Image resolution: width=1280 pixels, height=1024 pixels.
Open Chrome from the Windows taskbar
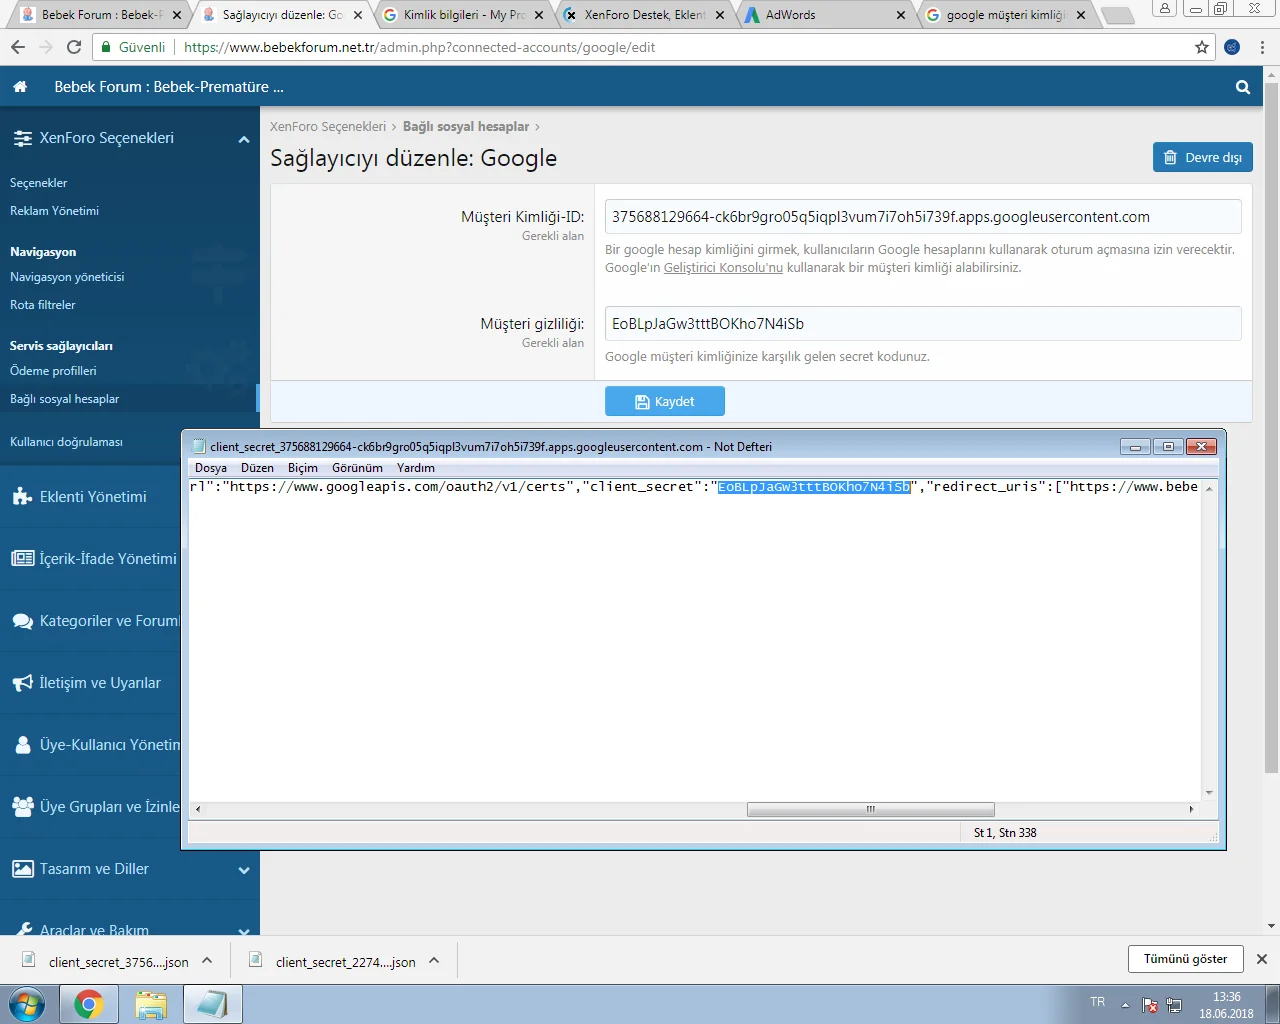pos(89,1004)
